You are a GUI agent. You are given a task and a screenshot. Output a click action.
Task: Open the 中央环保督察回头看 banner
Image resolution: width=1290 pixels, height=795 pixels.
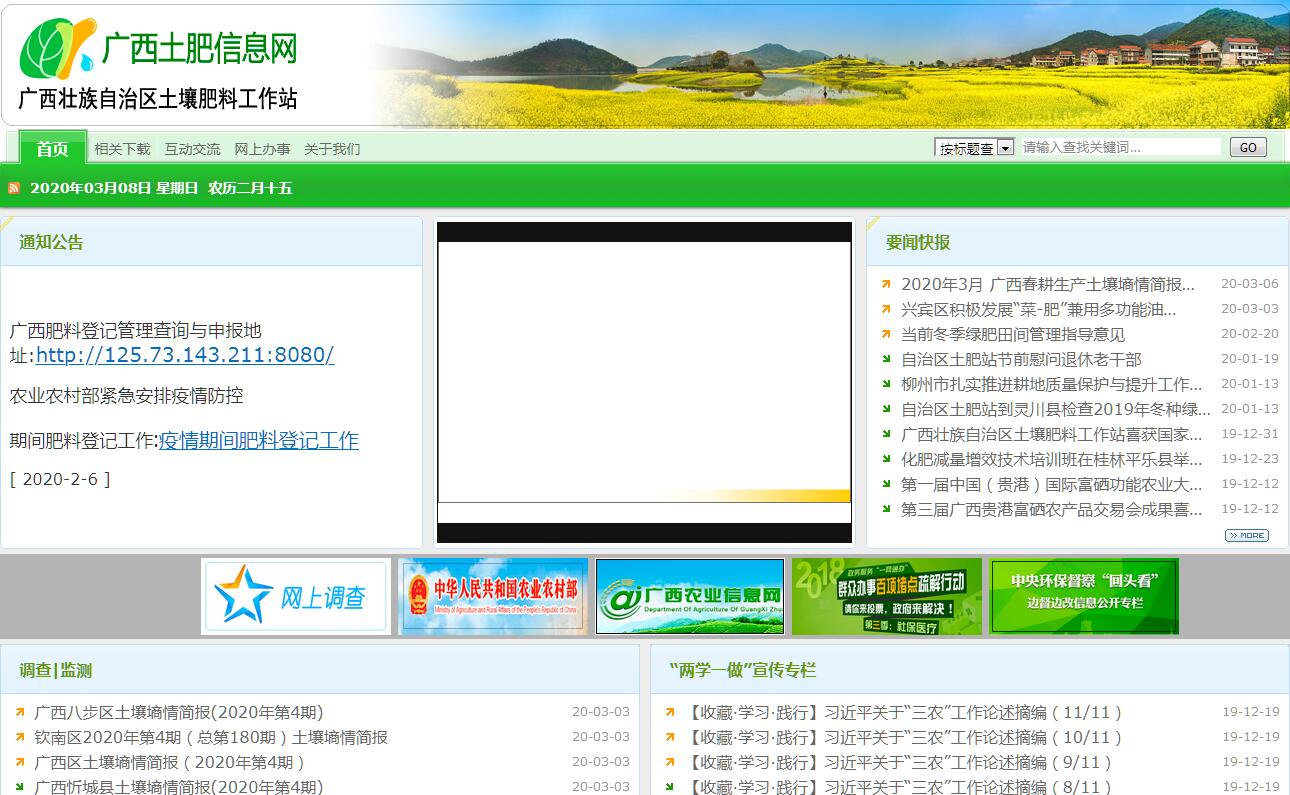(1084, 596)
